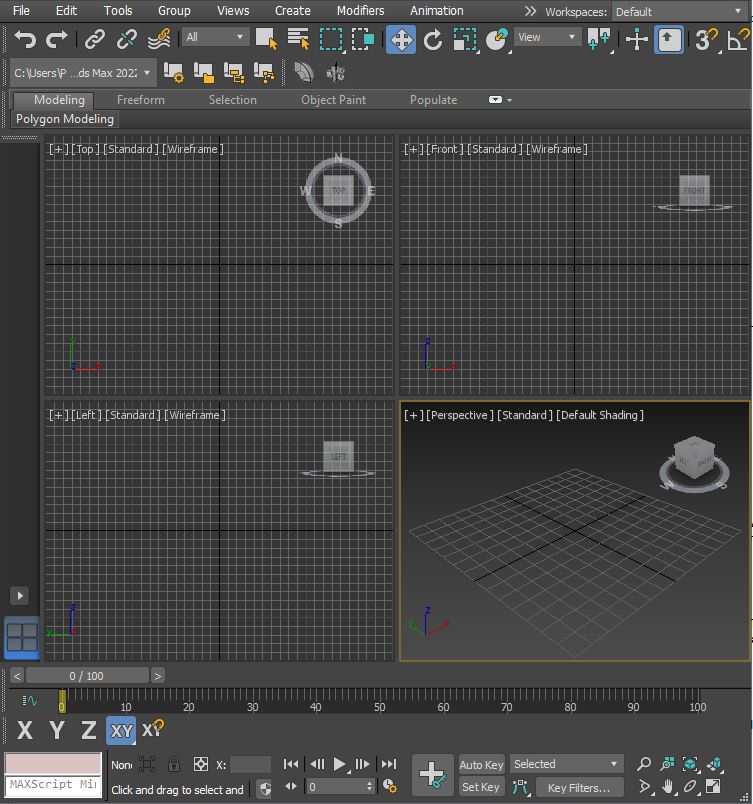
Task: Click the Key Filters button
Action: [580, 787]
